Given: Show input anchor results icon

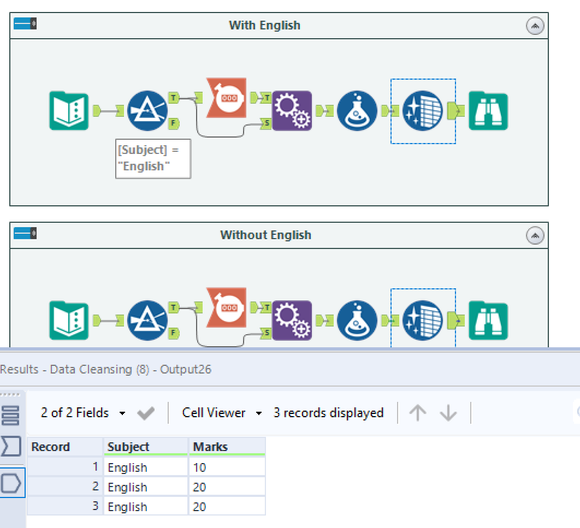Looking at the screenshot, I should point(11,446).
